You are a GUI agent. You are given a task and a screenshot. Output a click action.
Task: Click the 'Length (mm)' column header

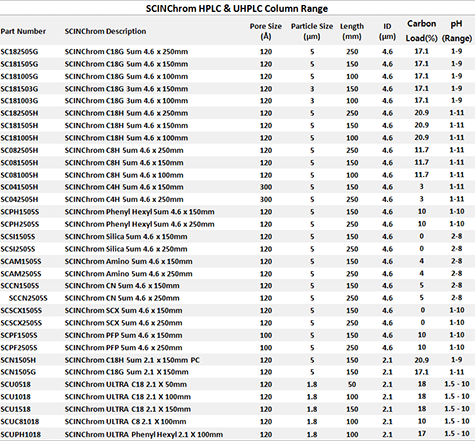(x=352, y=31)
